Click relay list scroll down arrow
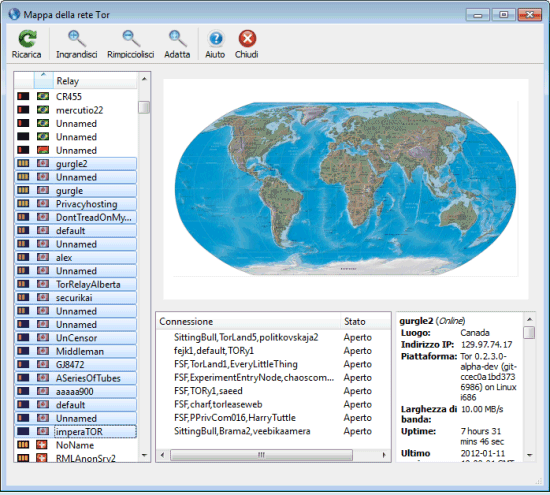550x495 pixels. [144, 455]
